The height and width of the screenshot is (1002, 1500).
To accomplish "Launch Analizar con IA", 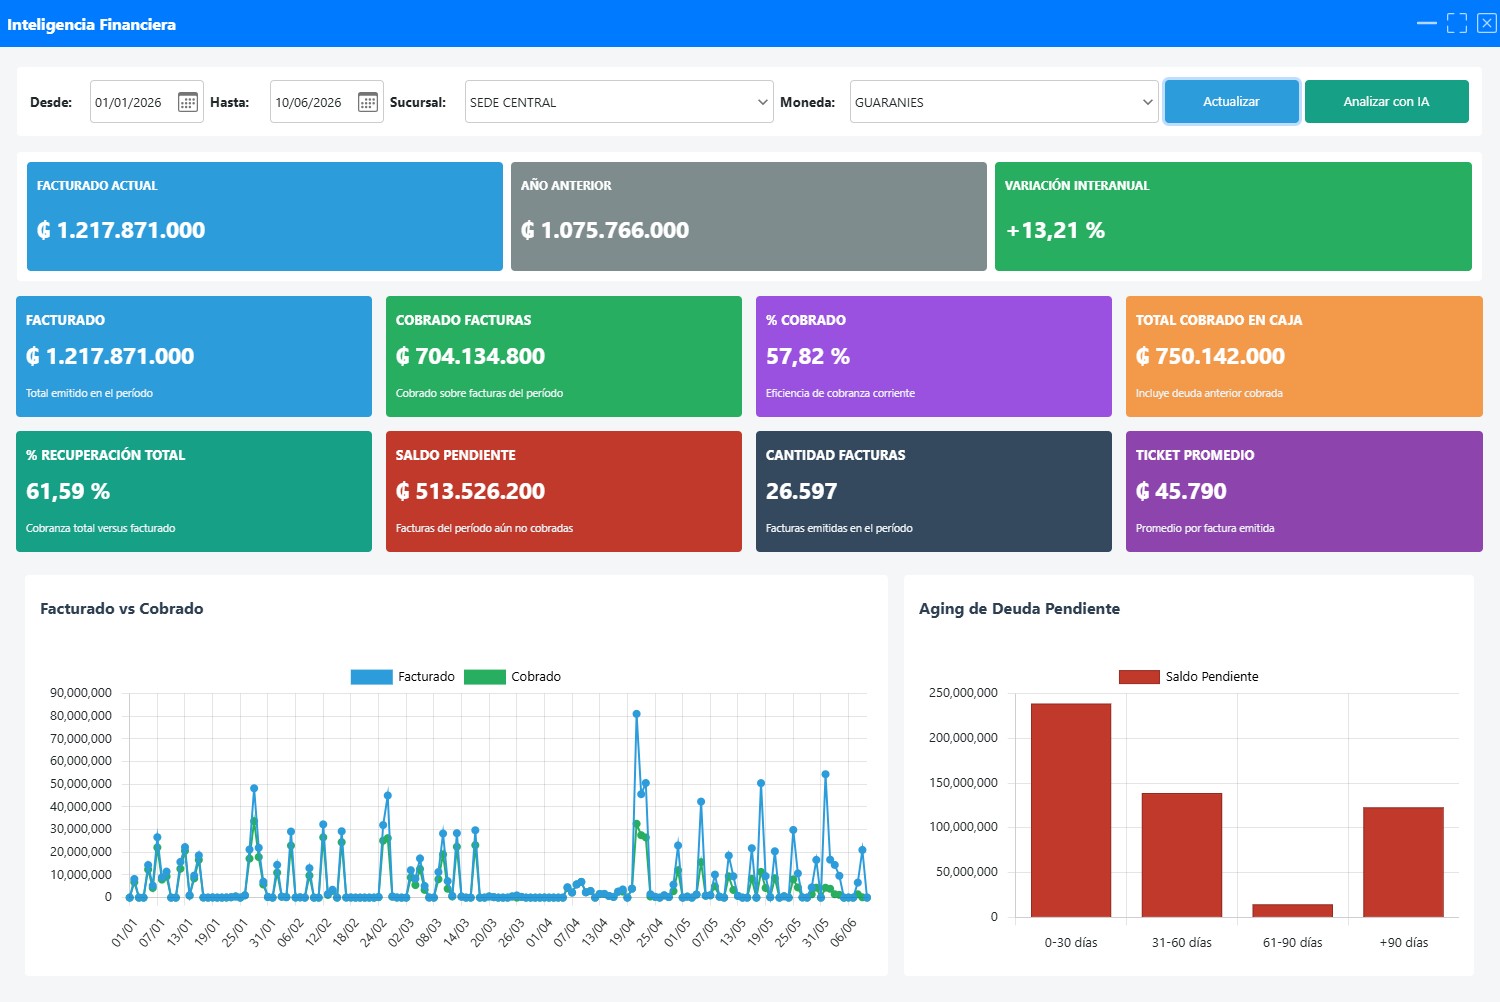I will tap(1387, 101).
